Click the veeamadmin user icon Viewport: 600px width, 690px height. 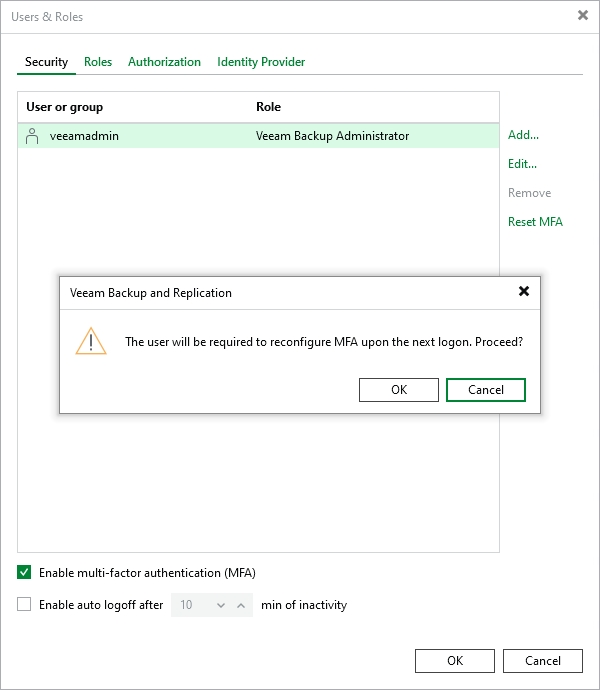32,136
